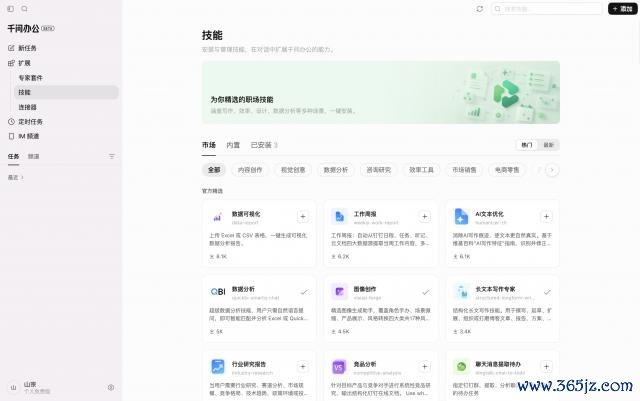
Task: Add the 行业研究报告 skill with plus
Action: pyautogui.click(x=303, y=367)
